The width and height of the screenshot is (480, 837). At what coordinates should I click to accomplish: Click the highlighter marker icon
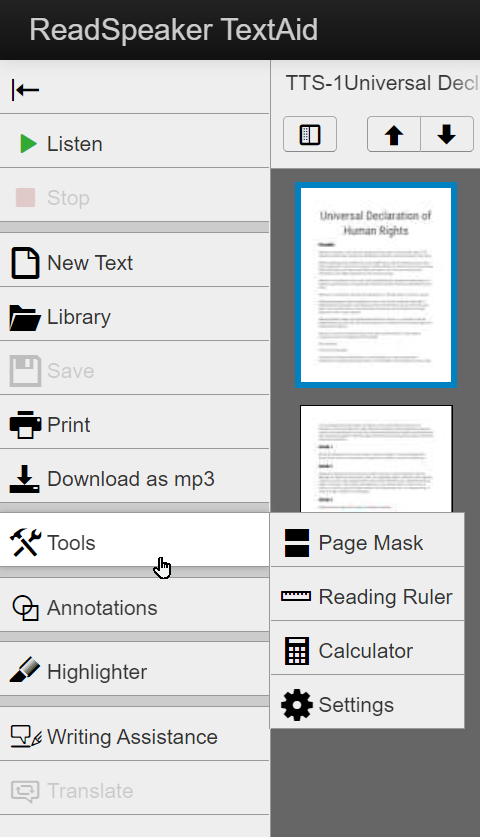tap(25, 670)
